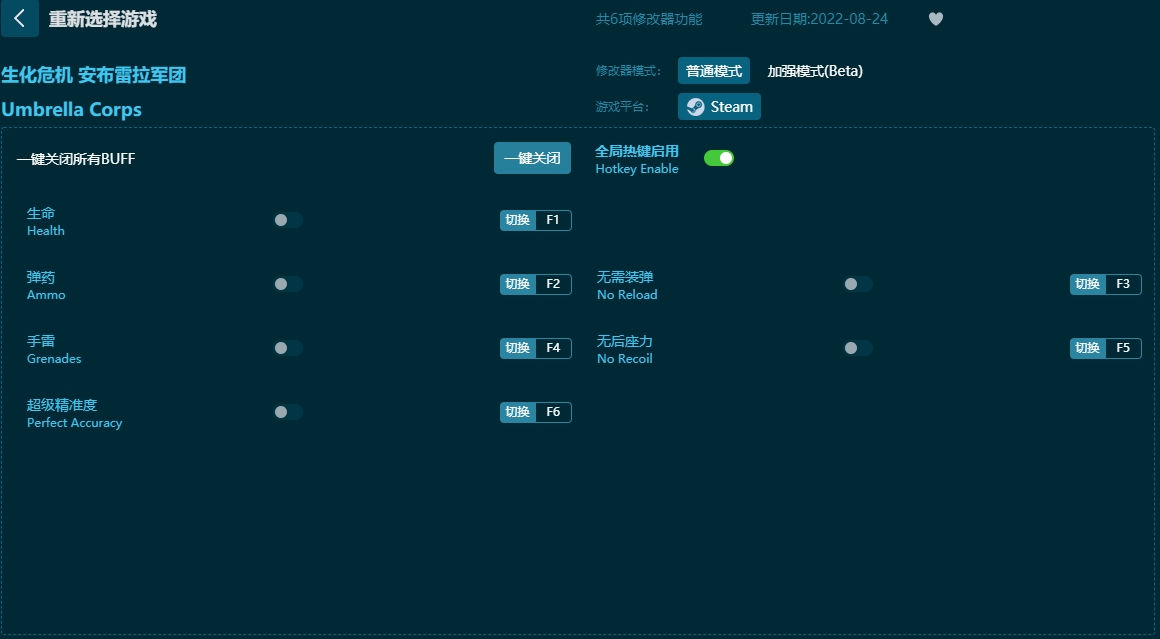Click the back arrow icon
The image size is (1160, 639).
tap(20, 18)
